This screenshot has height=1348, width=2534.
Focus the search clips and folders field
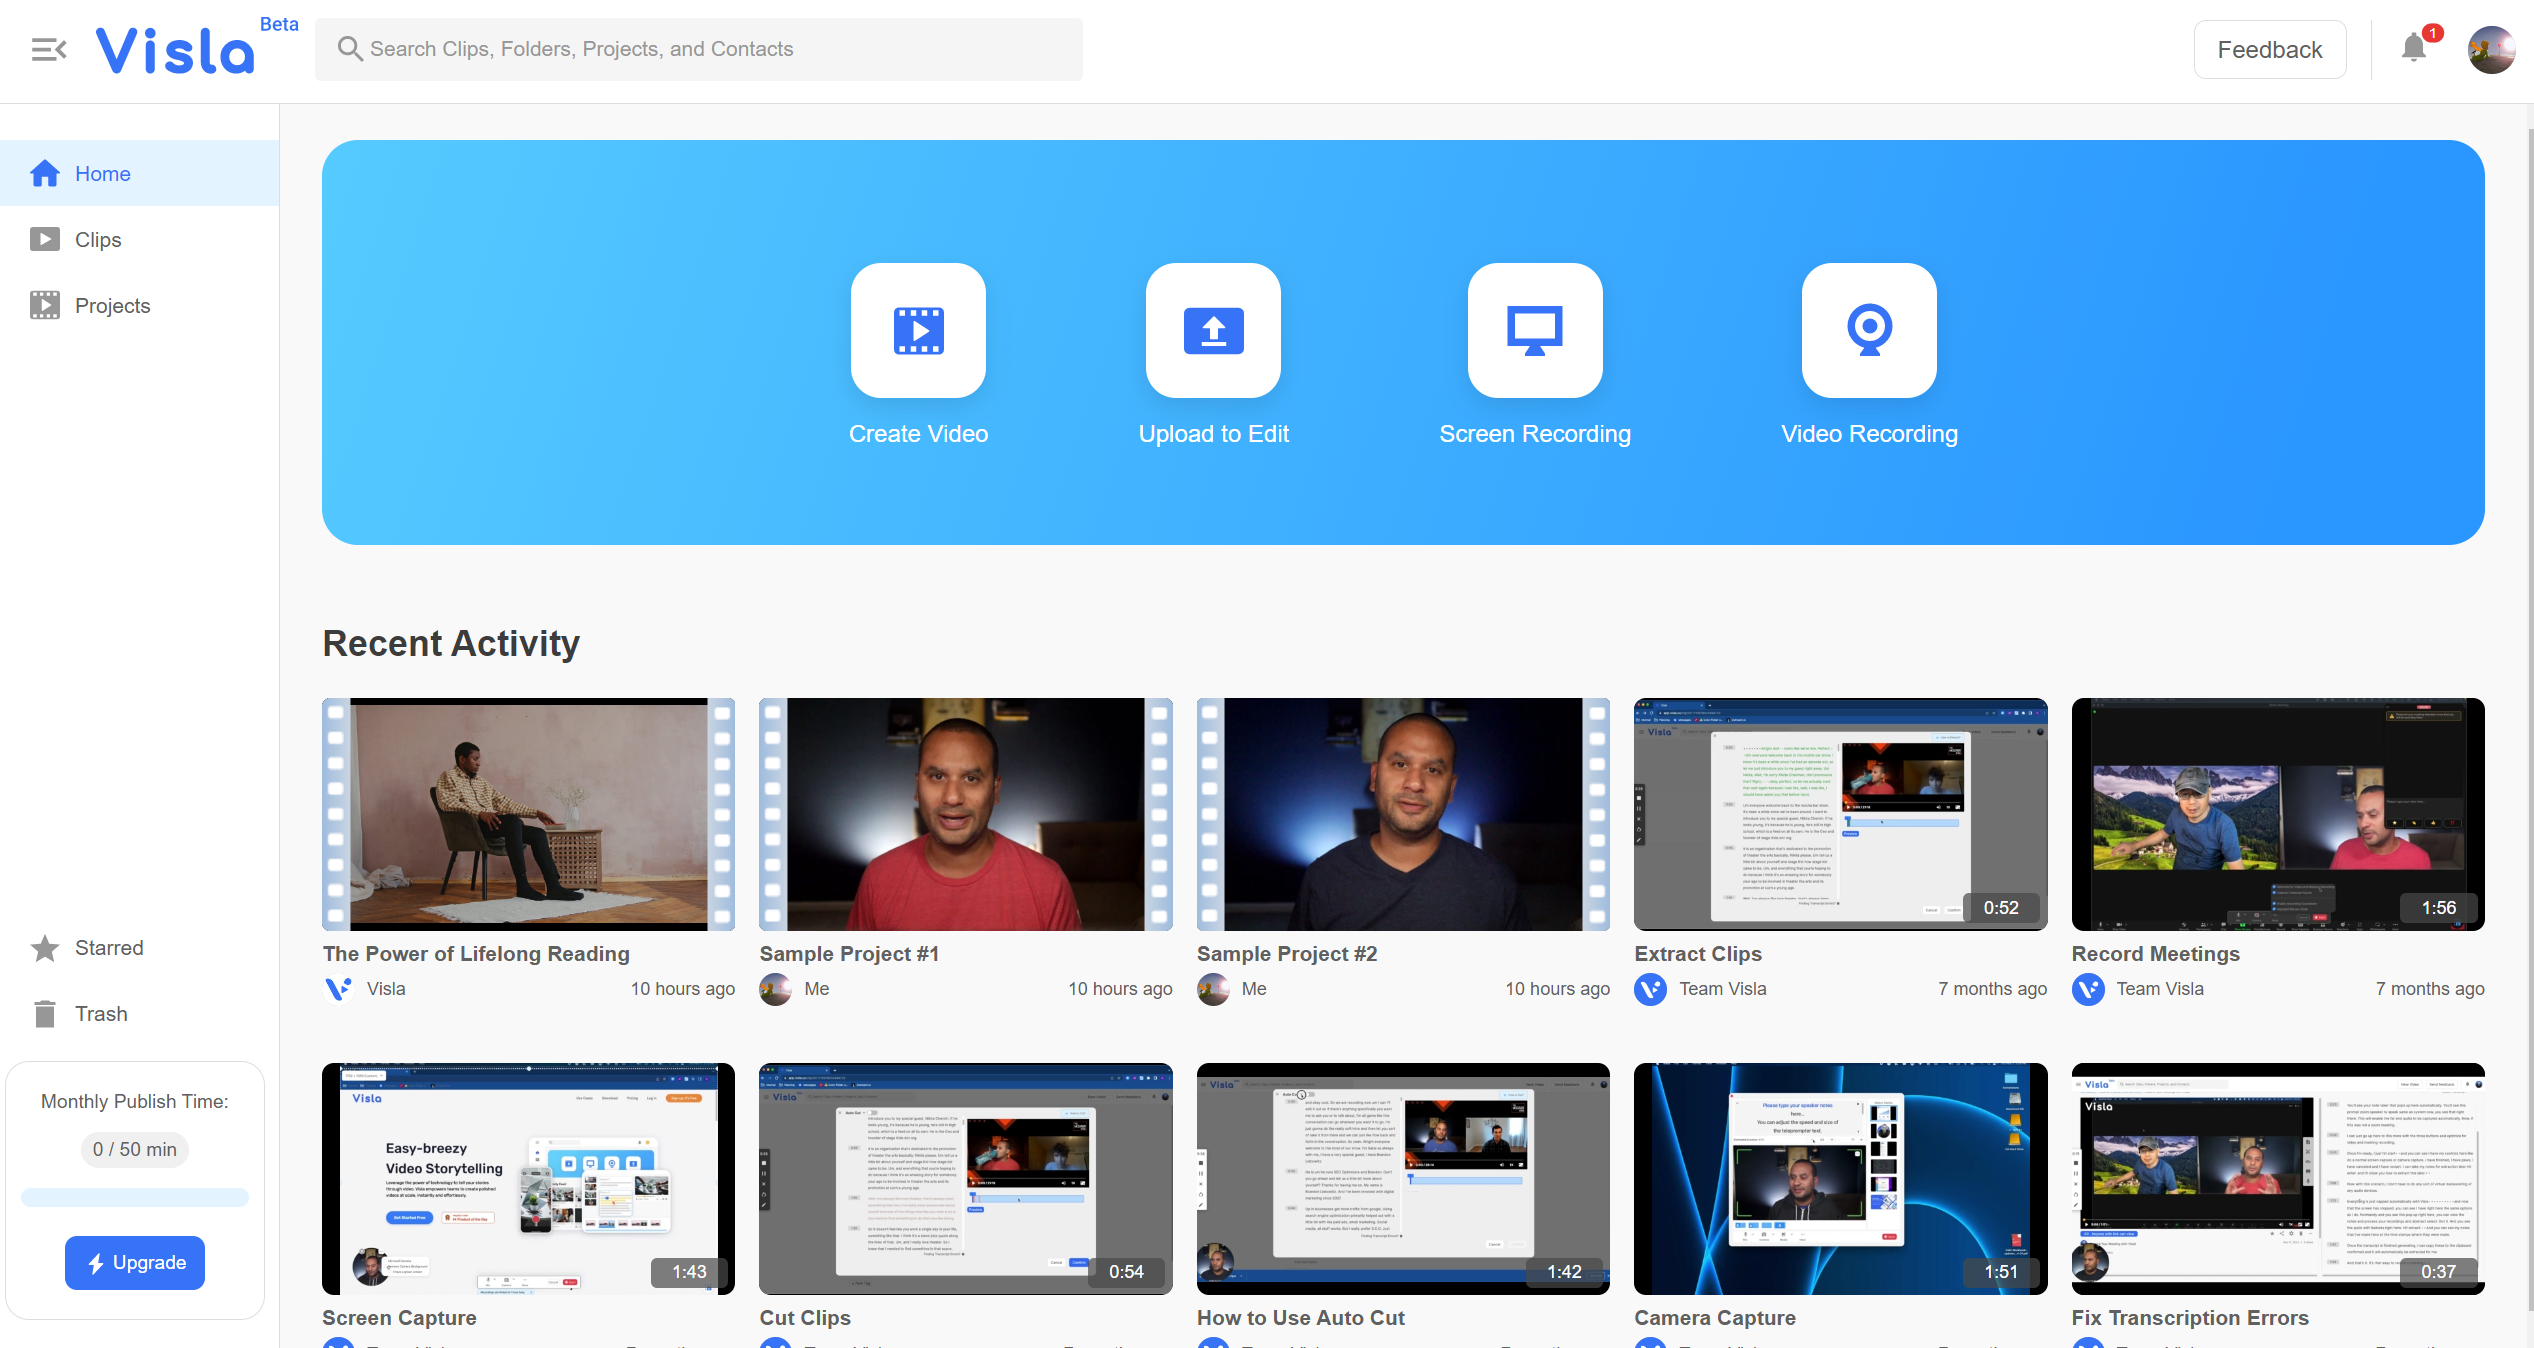[x=700, y=49]
